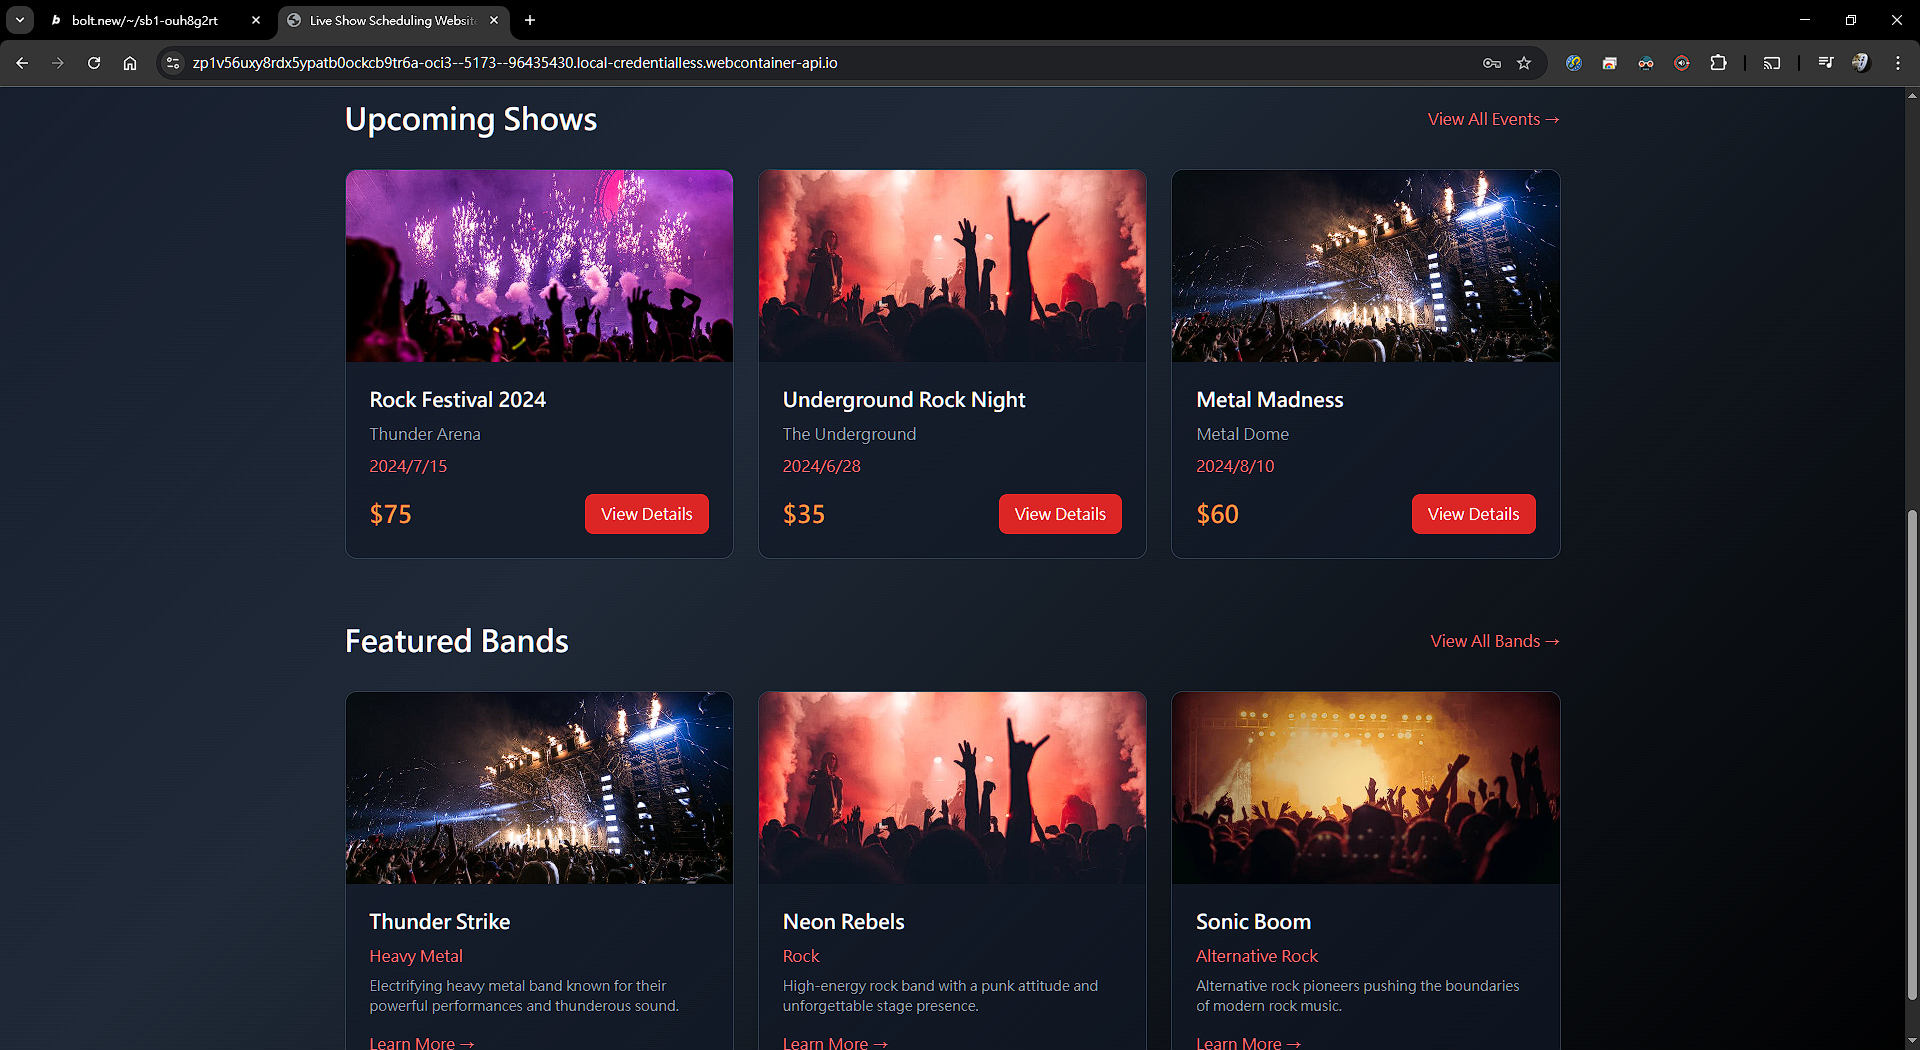Click the scrollbar down arrow

[x=1912, y=1041]
